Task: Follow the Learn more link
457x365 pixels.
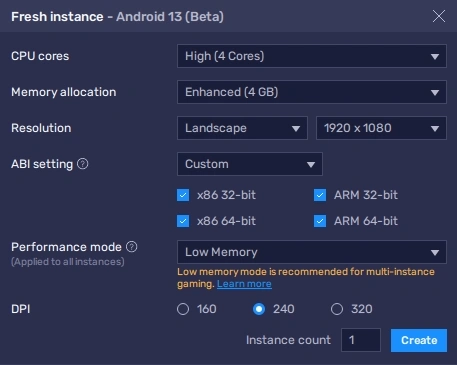Action: tap(244, 284)
